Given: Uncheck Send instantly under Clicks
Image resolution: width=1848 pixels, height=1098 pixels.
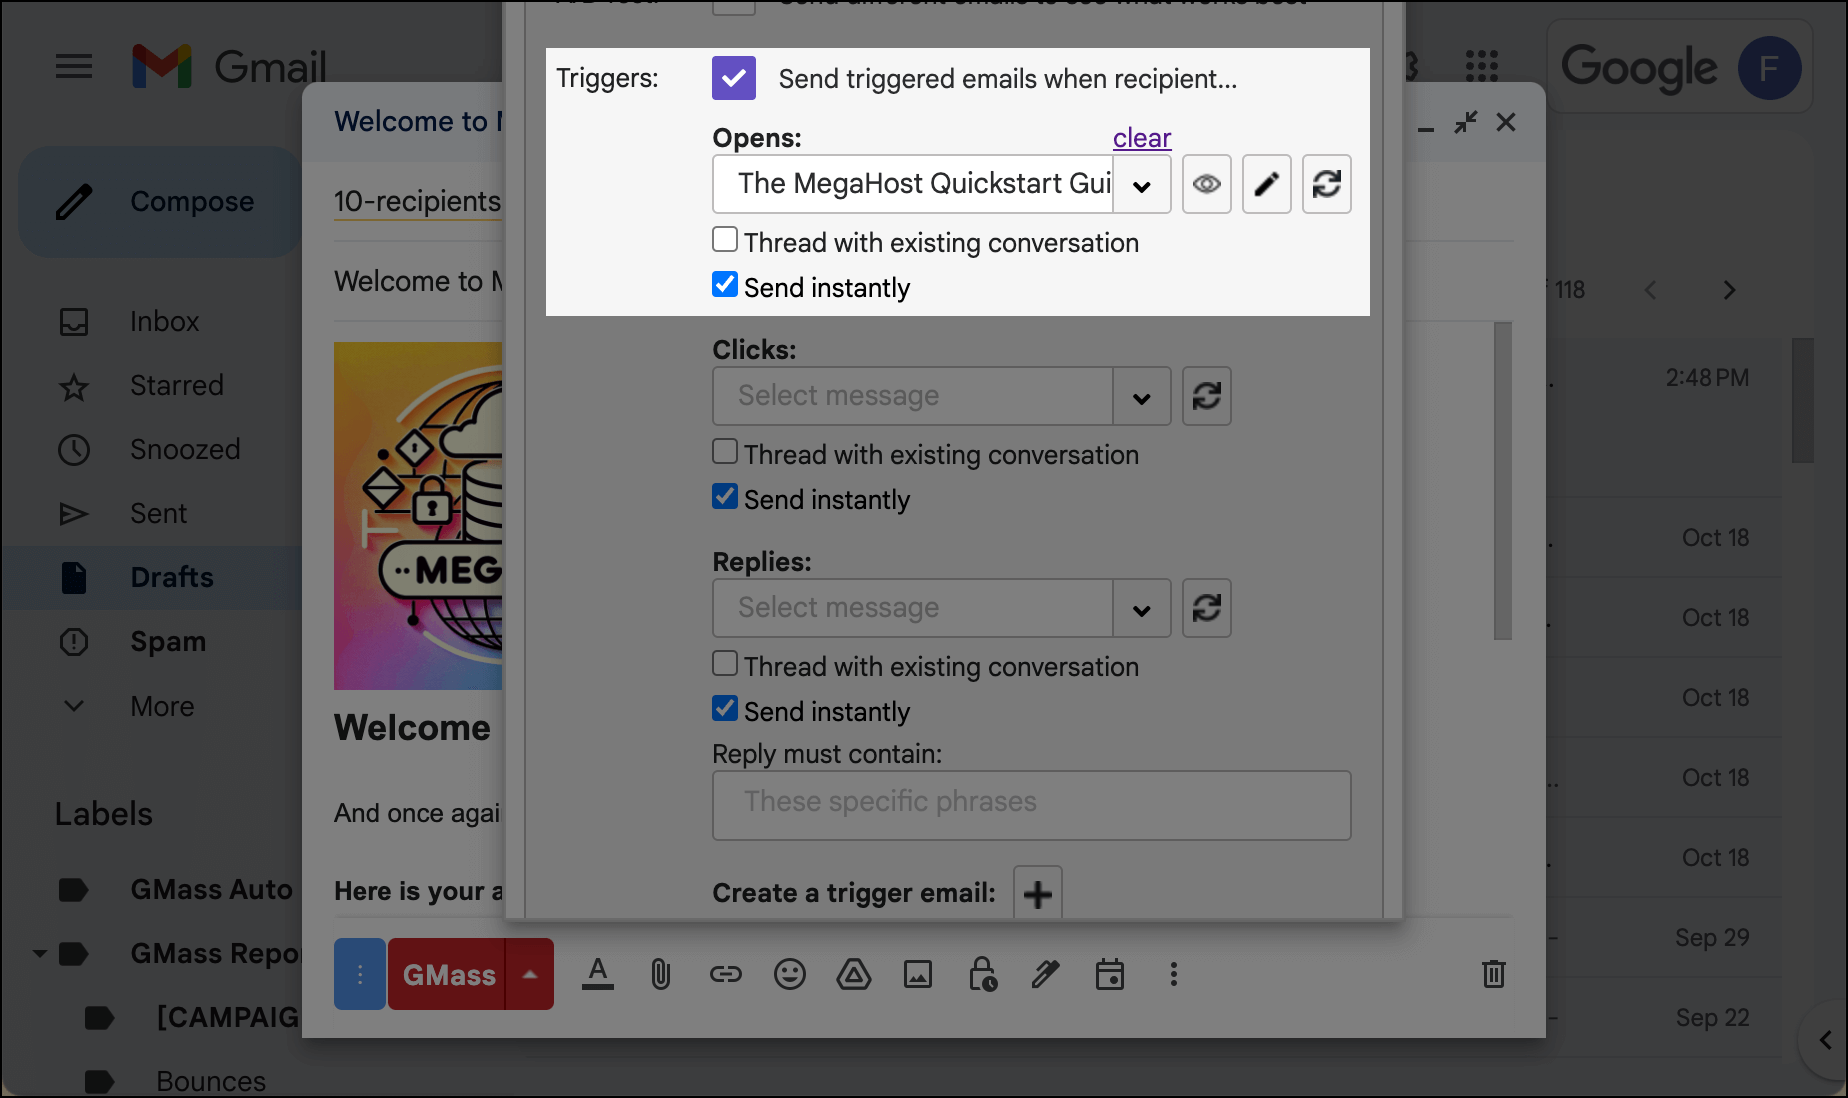Looking at the screenshot, I should [x=725, y=497].
